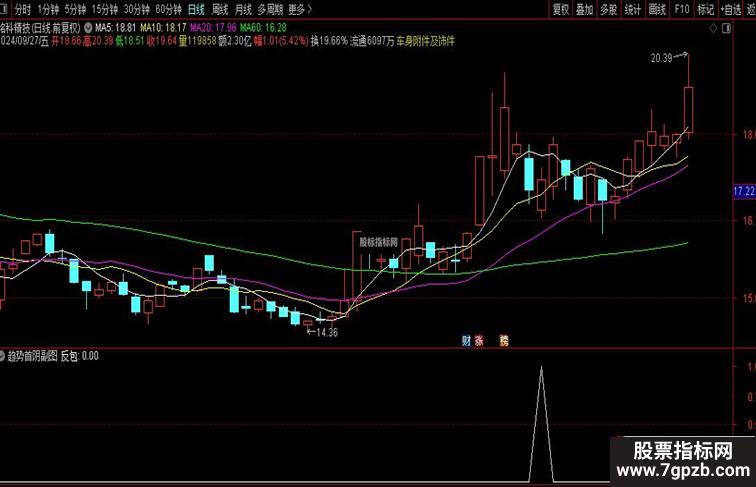
Task: Click the MA60: 16.28 indicator label
Action: (x=263, y=28)
